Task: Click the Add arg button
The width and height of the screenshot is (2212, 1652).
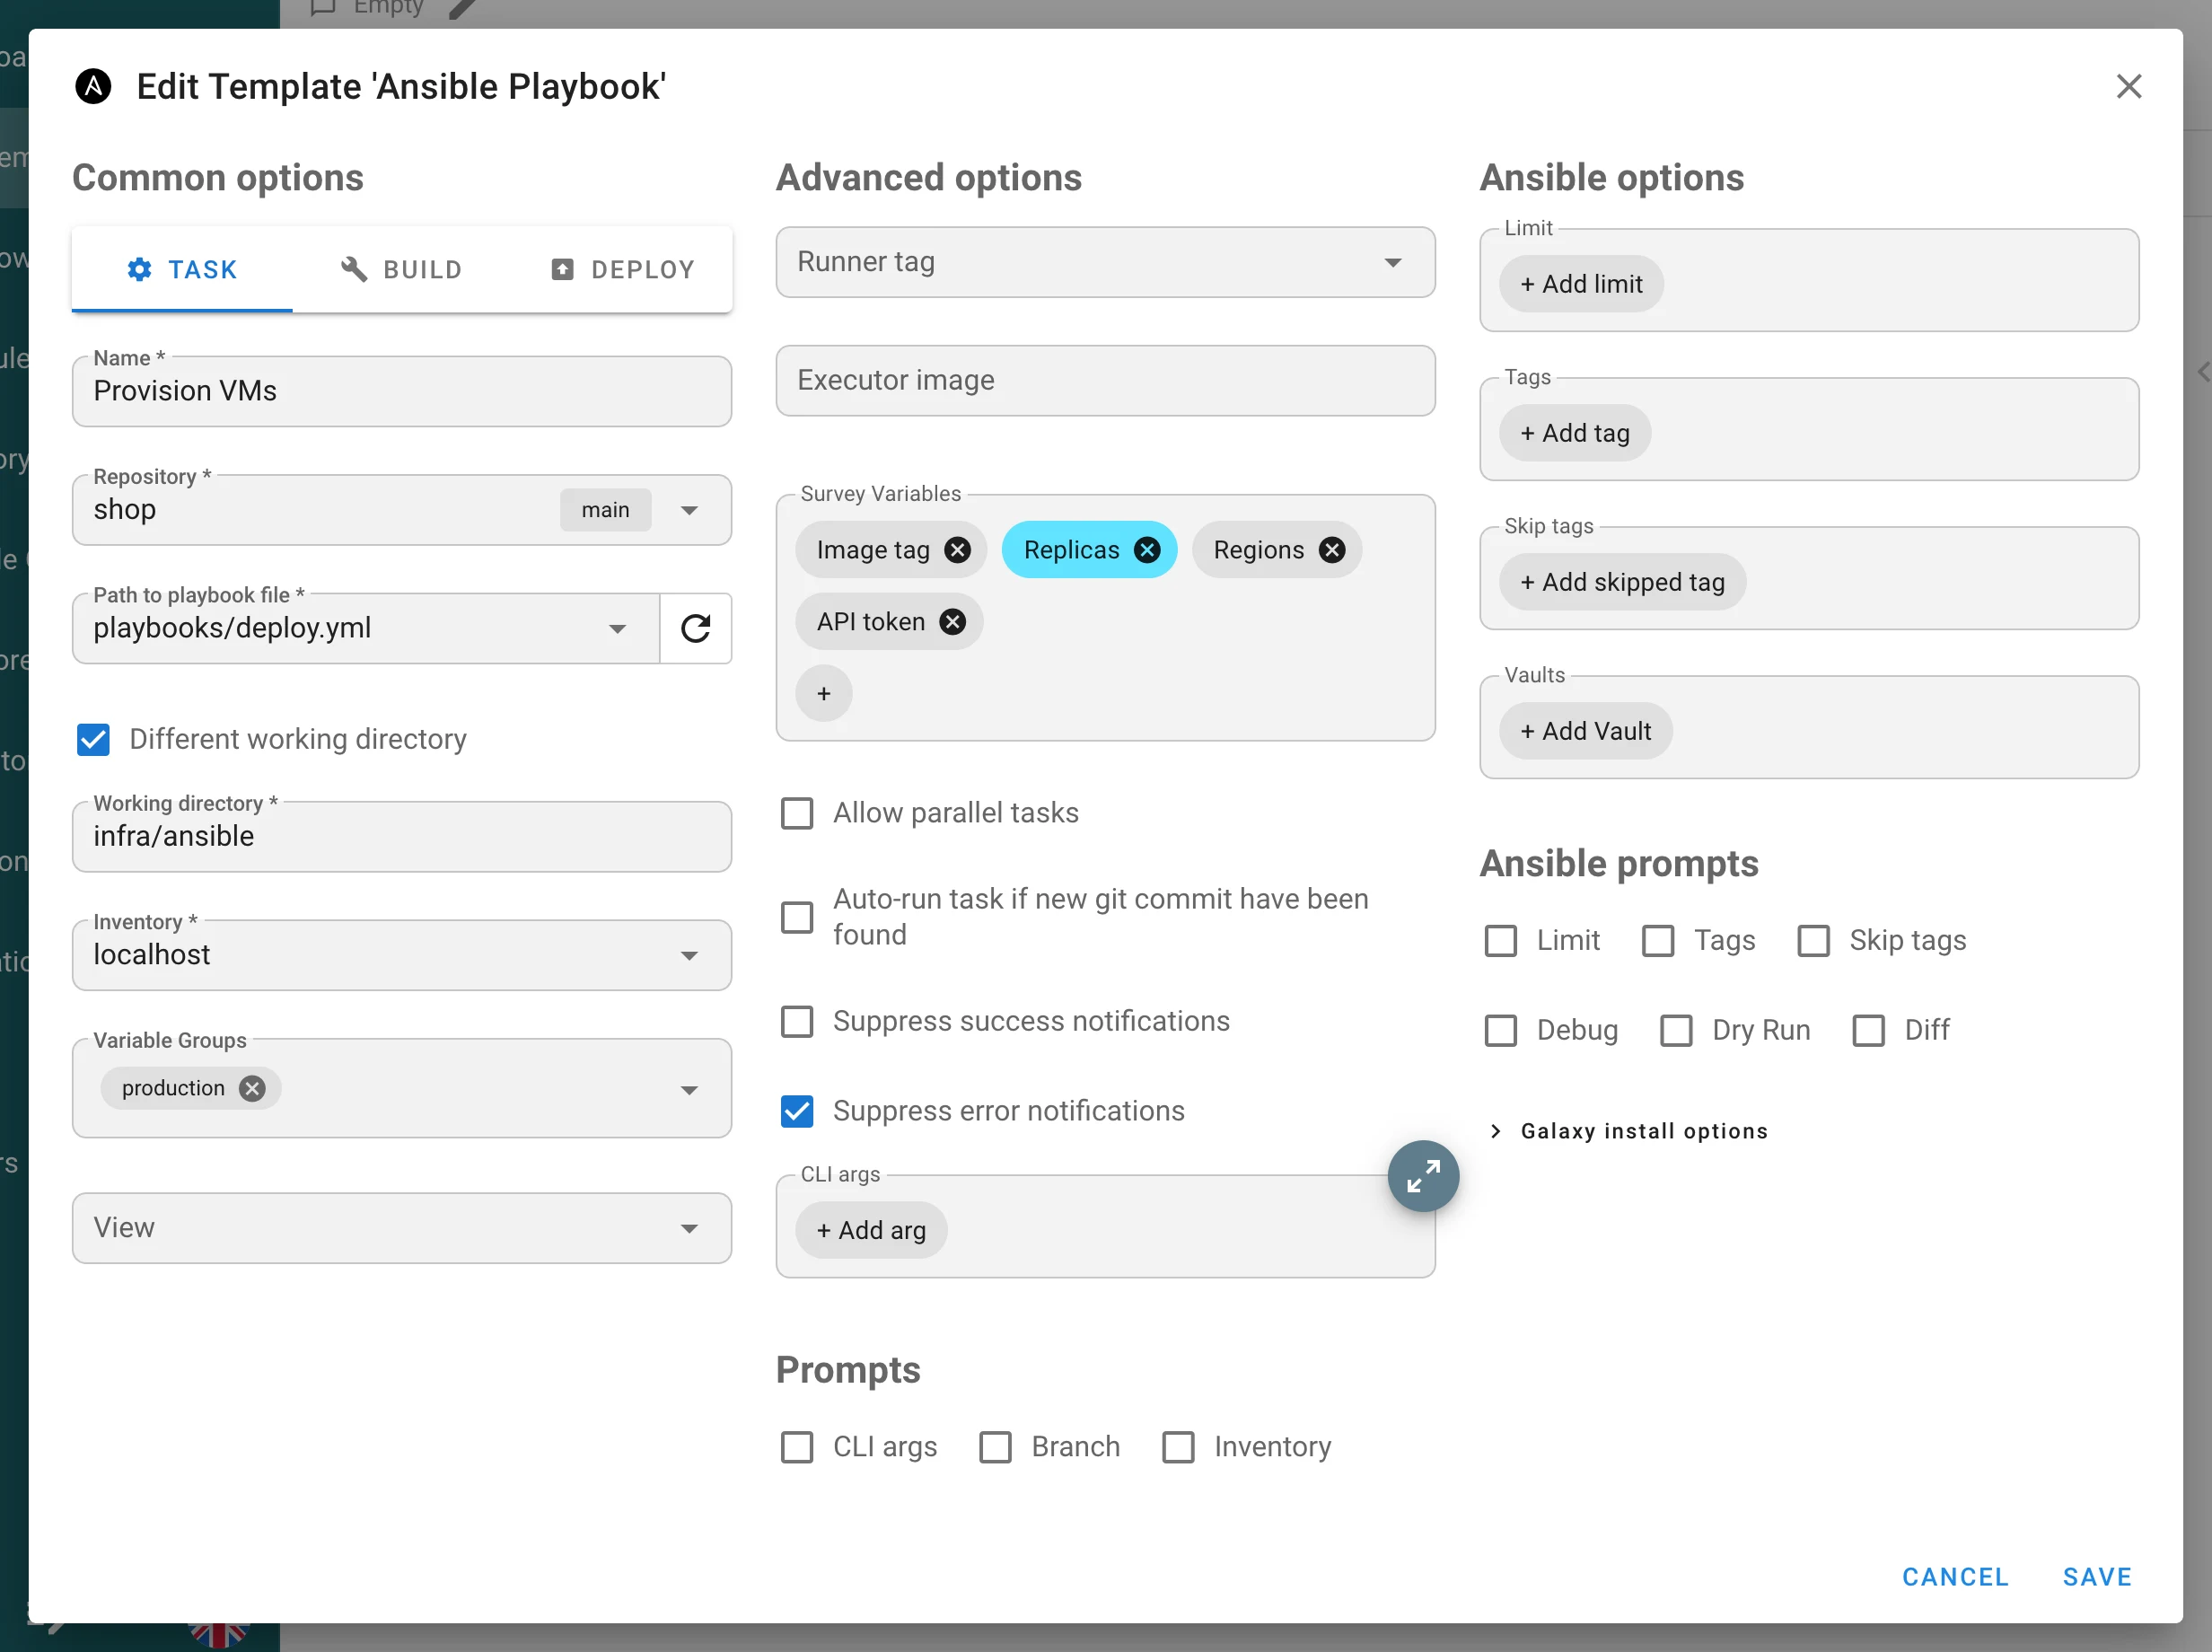Action: pyautogui.click(x=871, y=1230)
